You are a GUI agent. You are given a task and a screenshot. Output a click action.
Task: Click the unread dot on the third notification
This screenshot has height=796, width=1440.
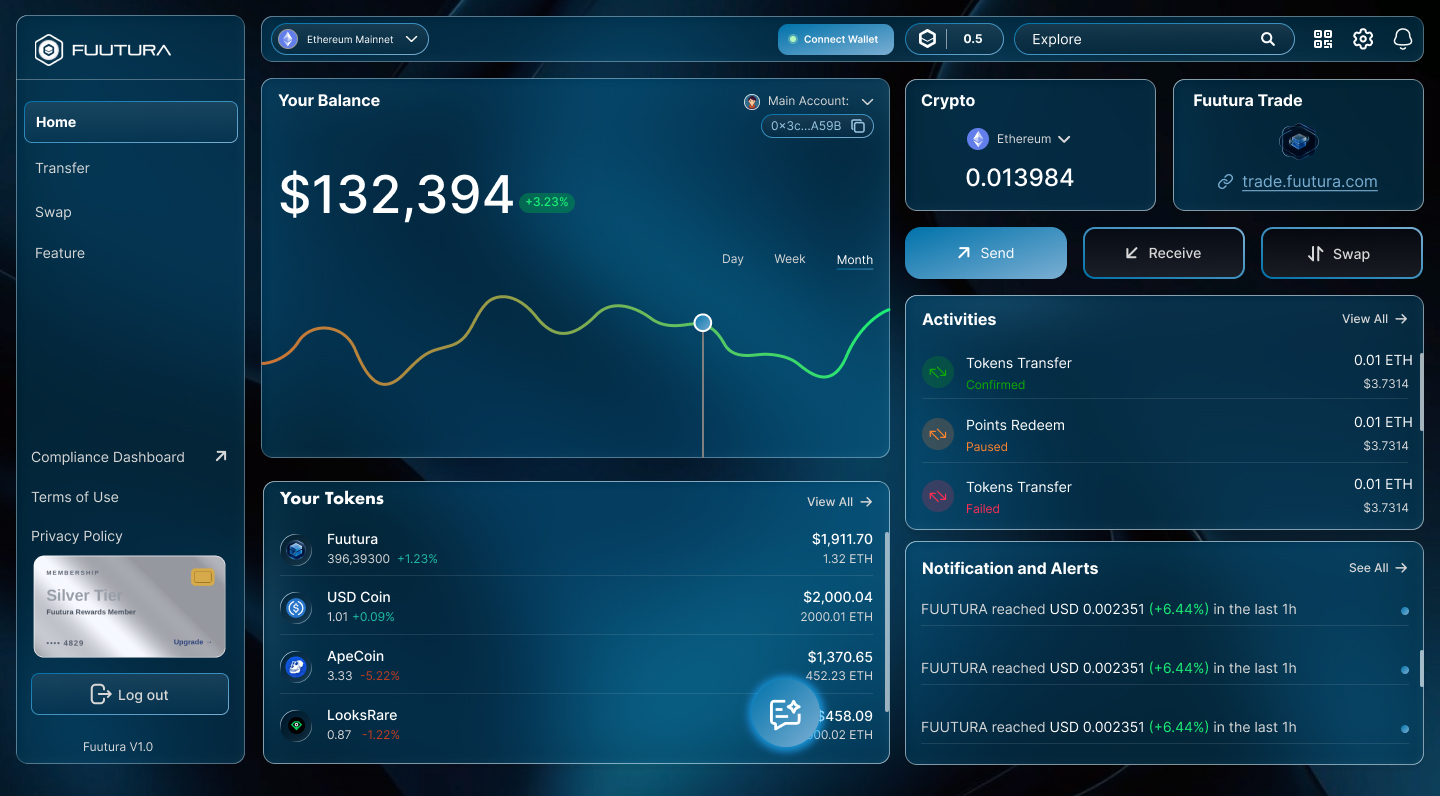click(x=1405, y=729)
